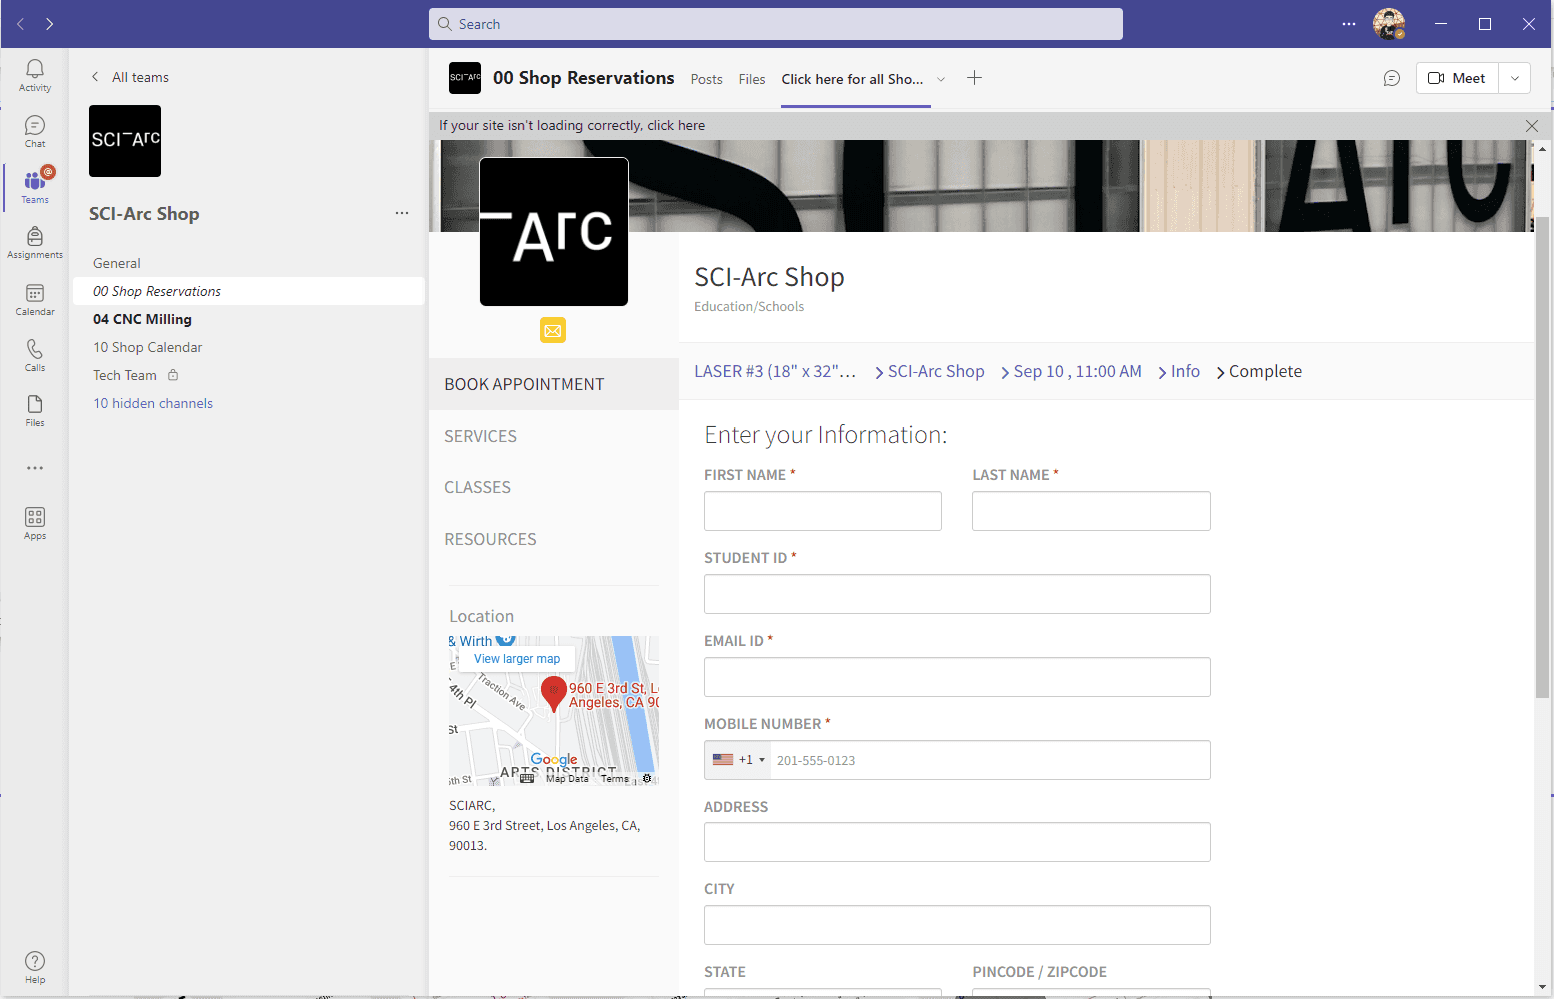The width and height of the screenshot is (1554, 999).
Task: Go back to Sep 10, 11:00 AM step
Action: (1077, 371)
